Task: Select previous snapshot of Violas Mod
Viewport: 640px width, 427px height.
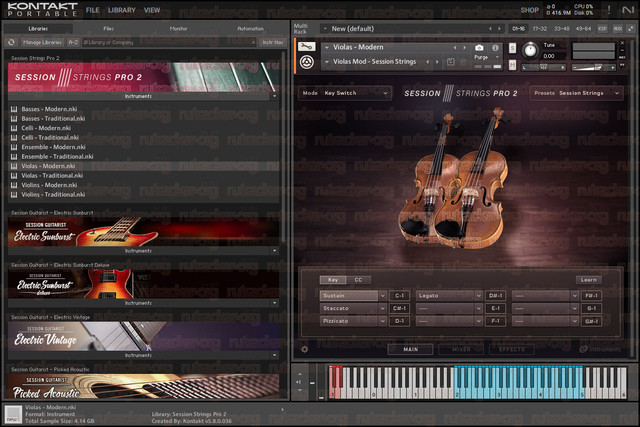Action: (428, 62)
